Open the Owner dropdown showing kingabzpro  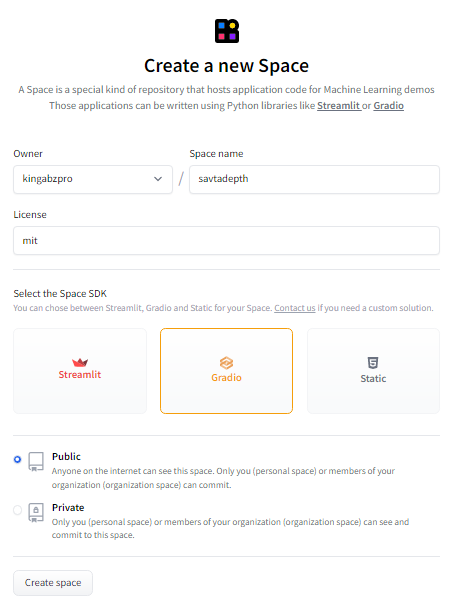point(93,179)
